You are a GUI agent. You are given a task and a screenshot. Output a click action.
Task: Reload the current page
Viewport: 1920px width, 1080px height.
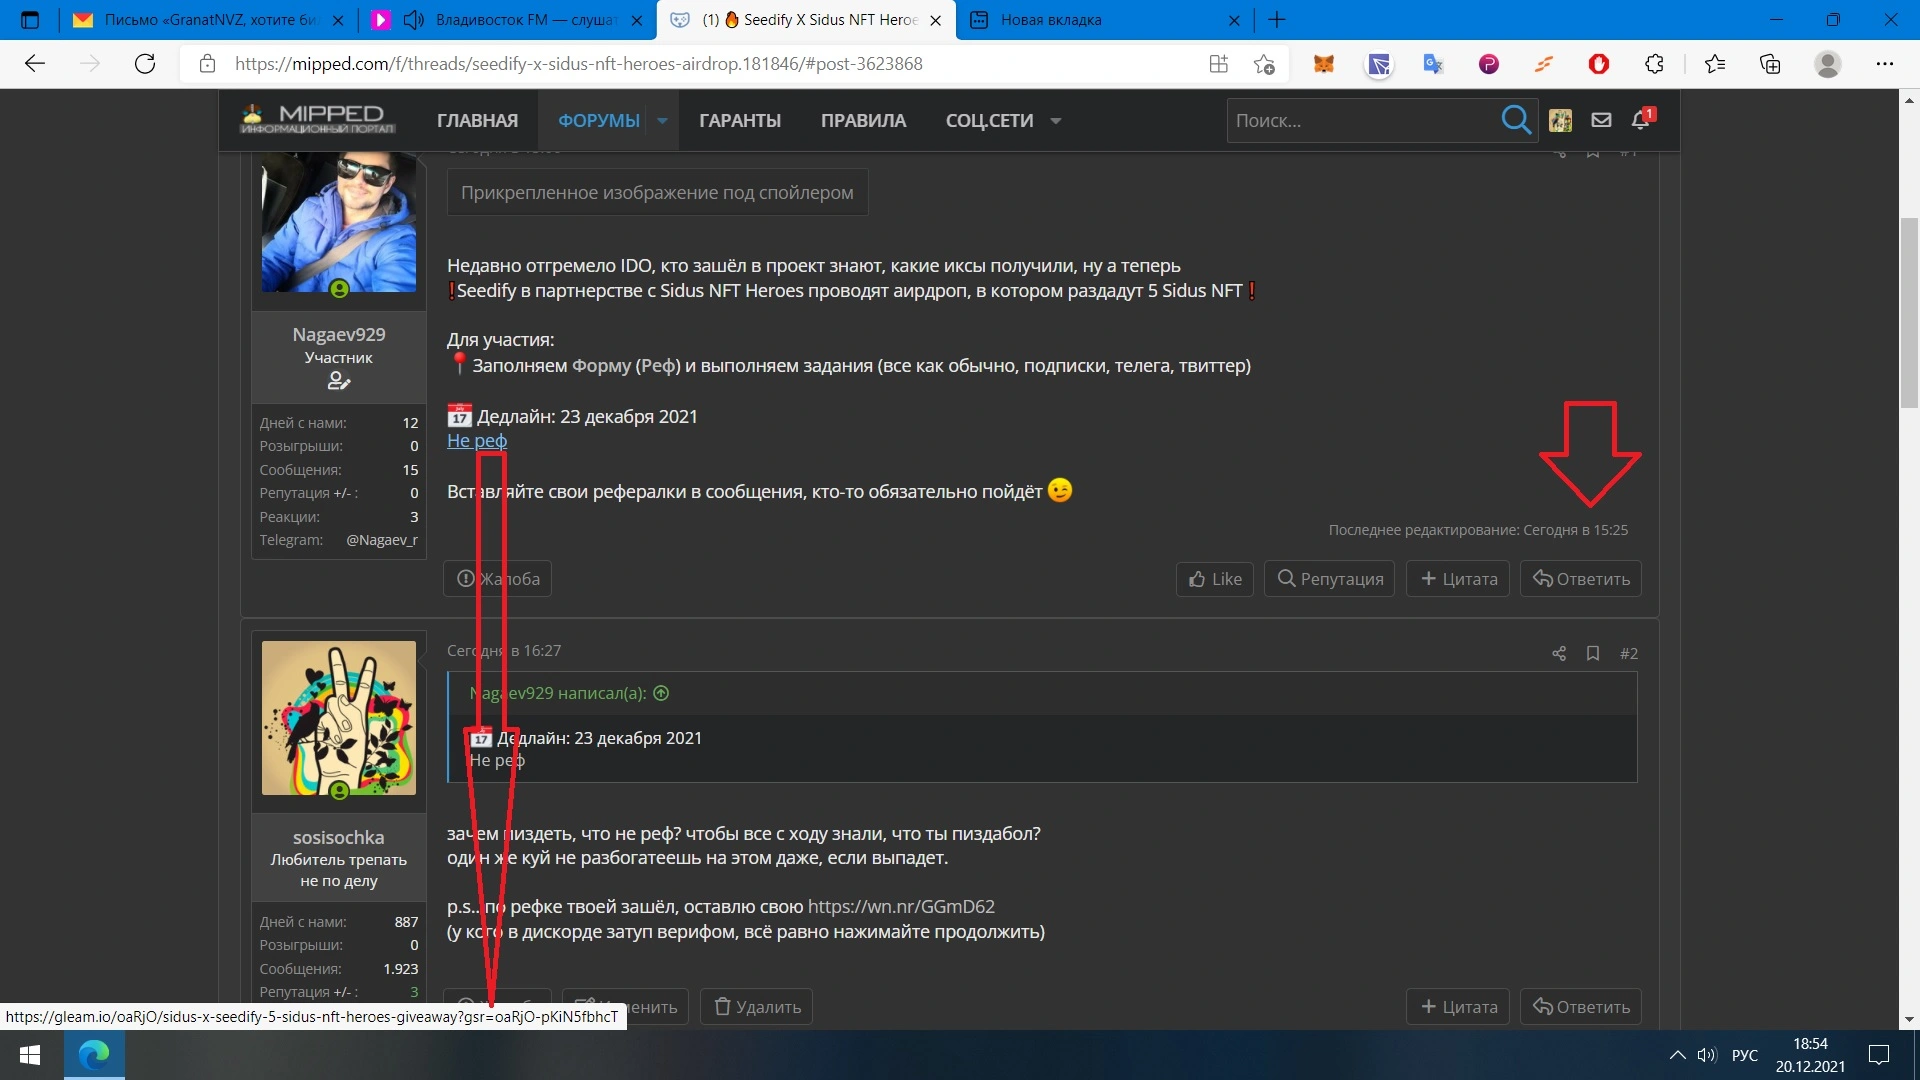(x=145, y=64)
